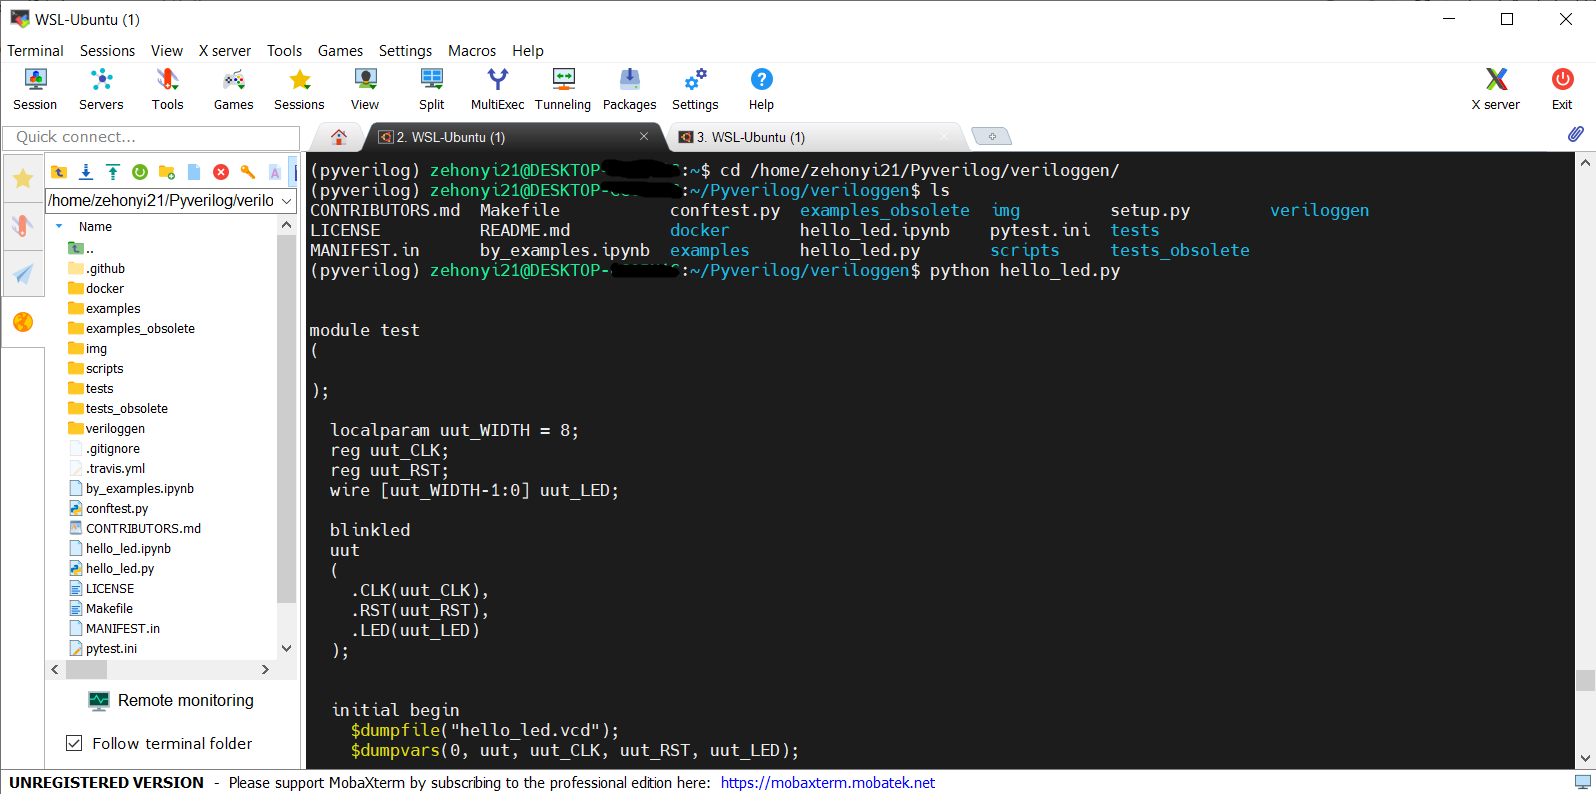Open the Session toolbar button
The image size is (1596, 794).
[35, 89]
